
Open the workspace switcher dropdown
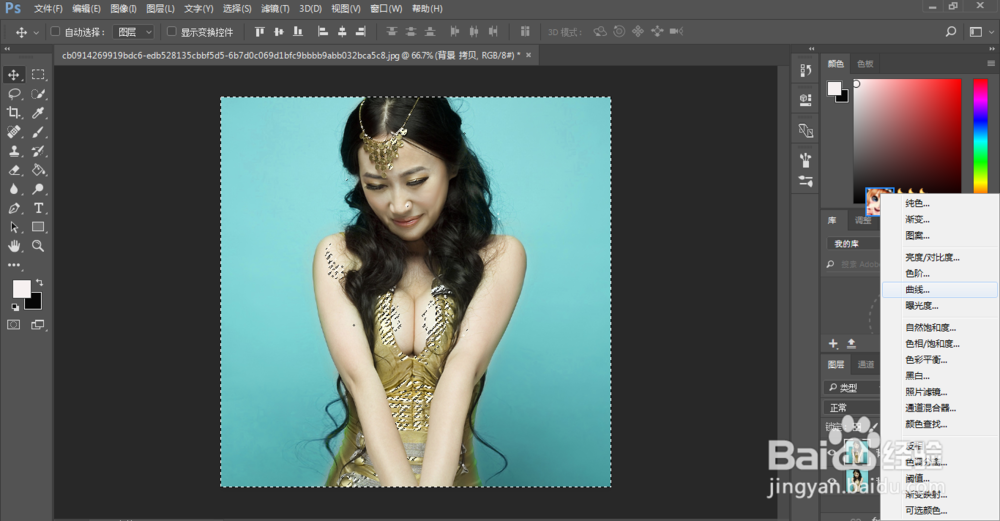coord(980,32)
